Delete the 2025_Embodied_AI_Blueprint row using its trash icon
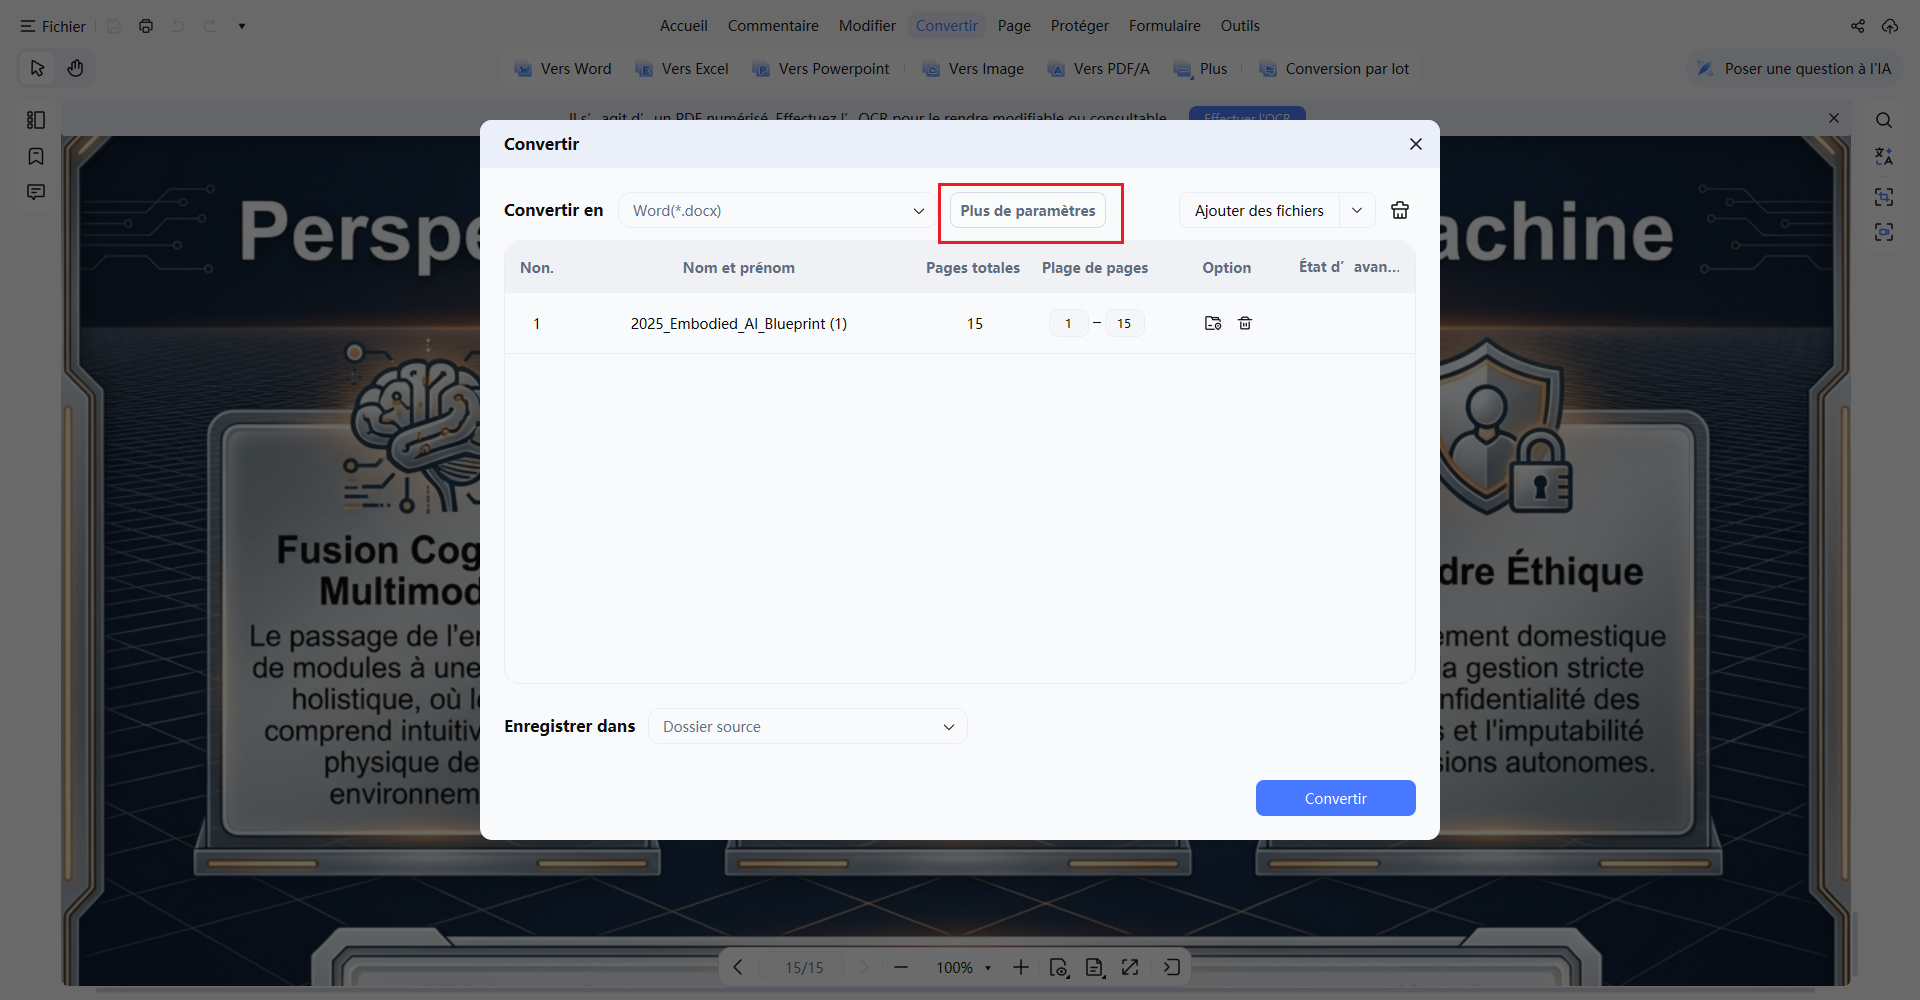Image resolution: width=1920 pixels, height=1000 pixels. [1245, 323]
